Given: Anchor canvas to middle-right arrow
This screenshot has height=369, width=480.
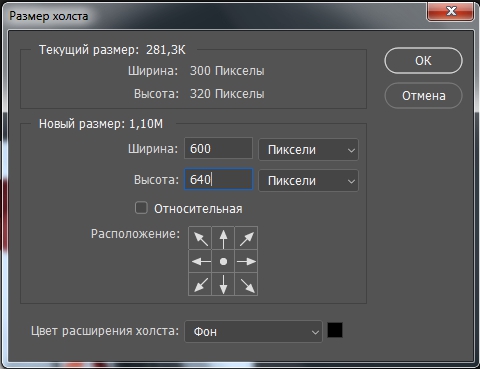Looking at the screenshot, I should click(x=246, y=261).
